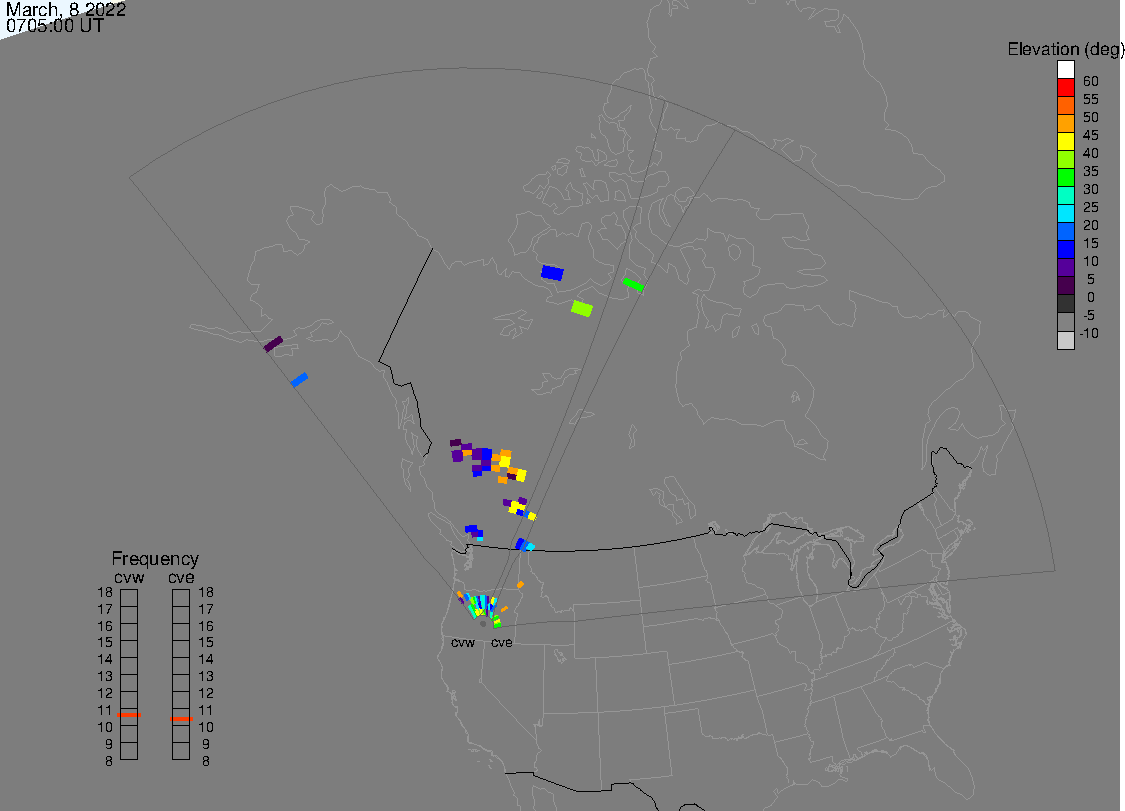The height and width of the screenshot is (811, 1125).
Task: Click the 'Frequency' heading
Action: point(155,558)
